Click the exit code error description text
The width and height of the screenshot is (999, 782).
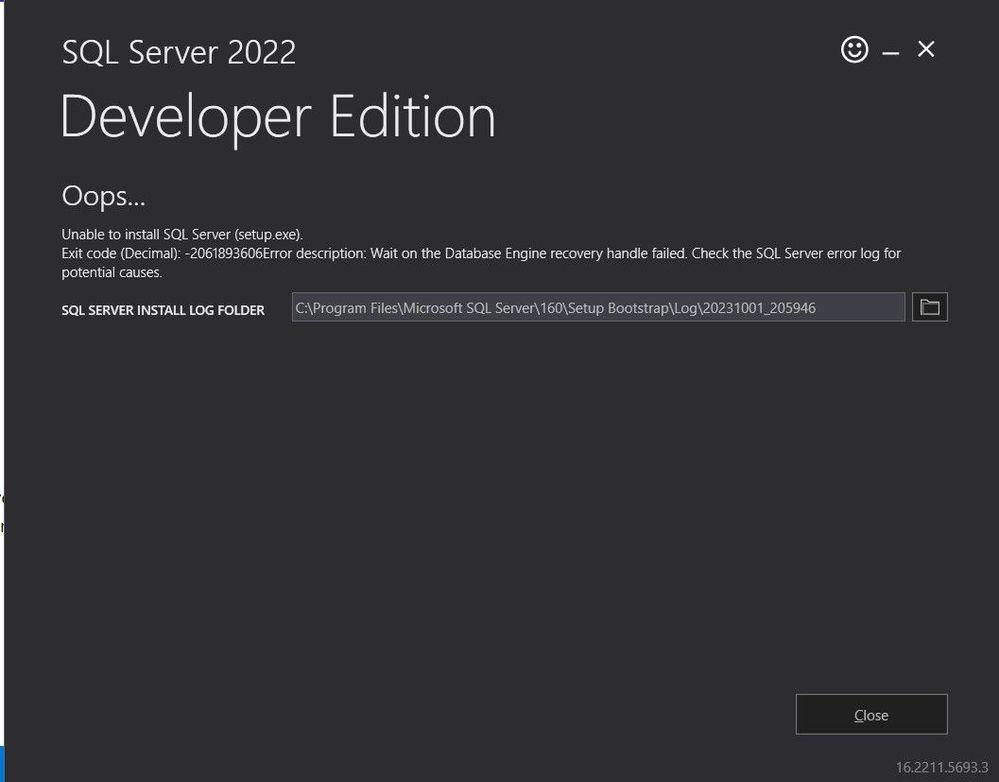[481, 263]
